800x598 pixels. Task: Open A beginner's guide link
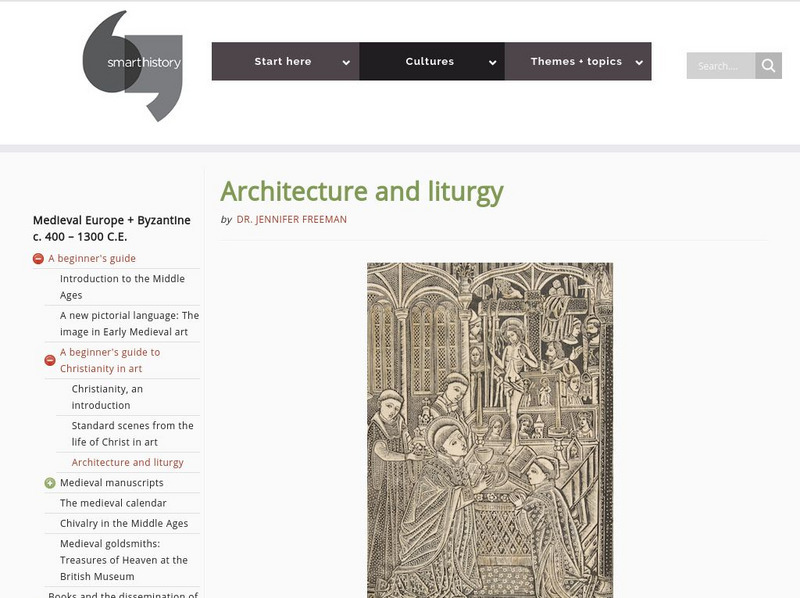coord(92,258)
